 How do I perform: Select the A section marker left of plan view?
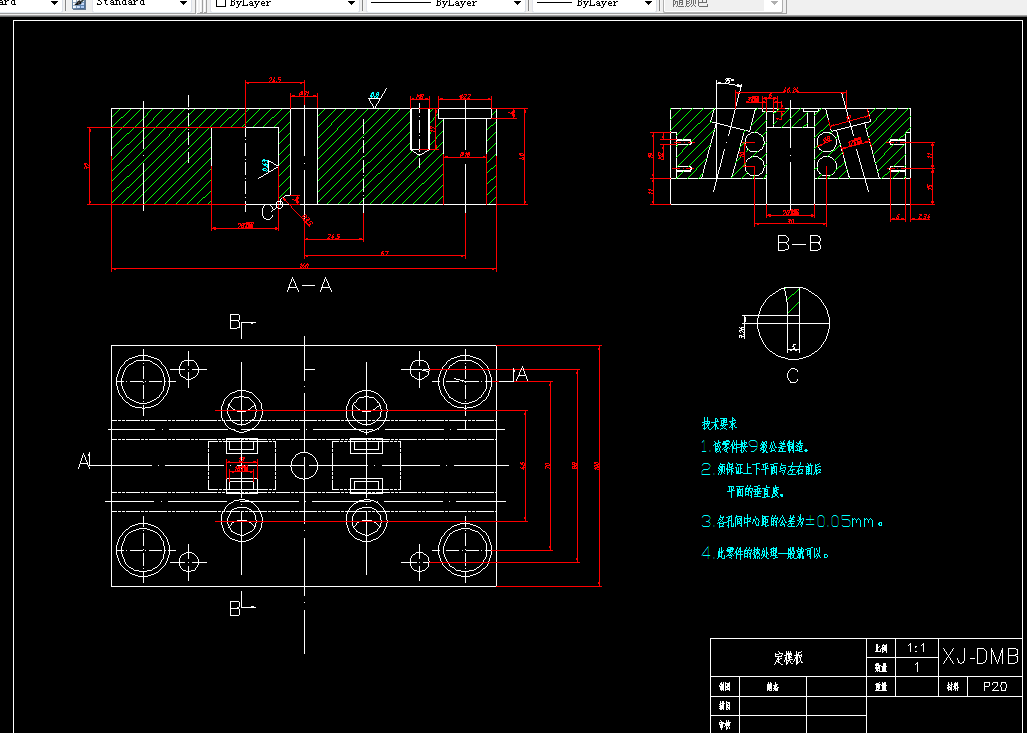(x=85, y=461)
